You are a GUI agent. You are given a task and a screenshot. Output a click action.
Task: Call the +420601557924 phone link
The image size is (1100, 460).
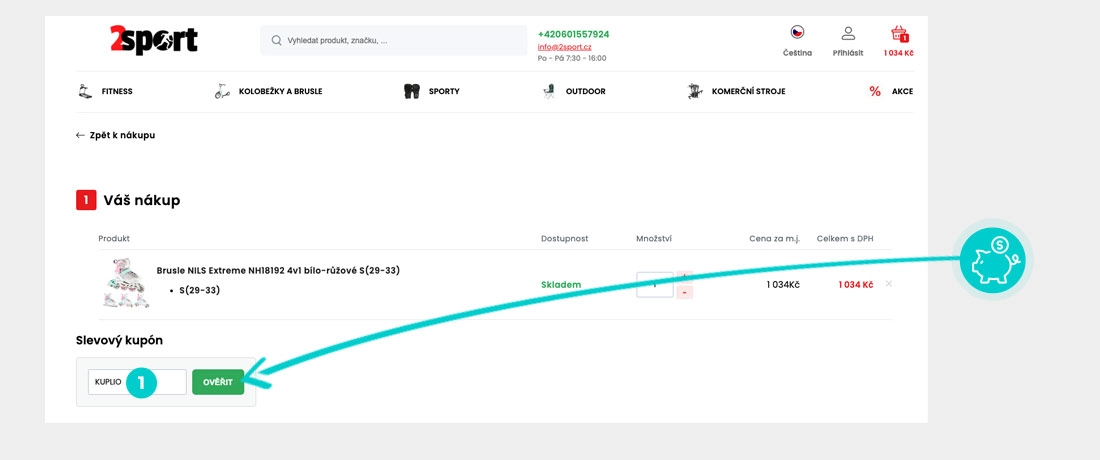click(573, 34)
